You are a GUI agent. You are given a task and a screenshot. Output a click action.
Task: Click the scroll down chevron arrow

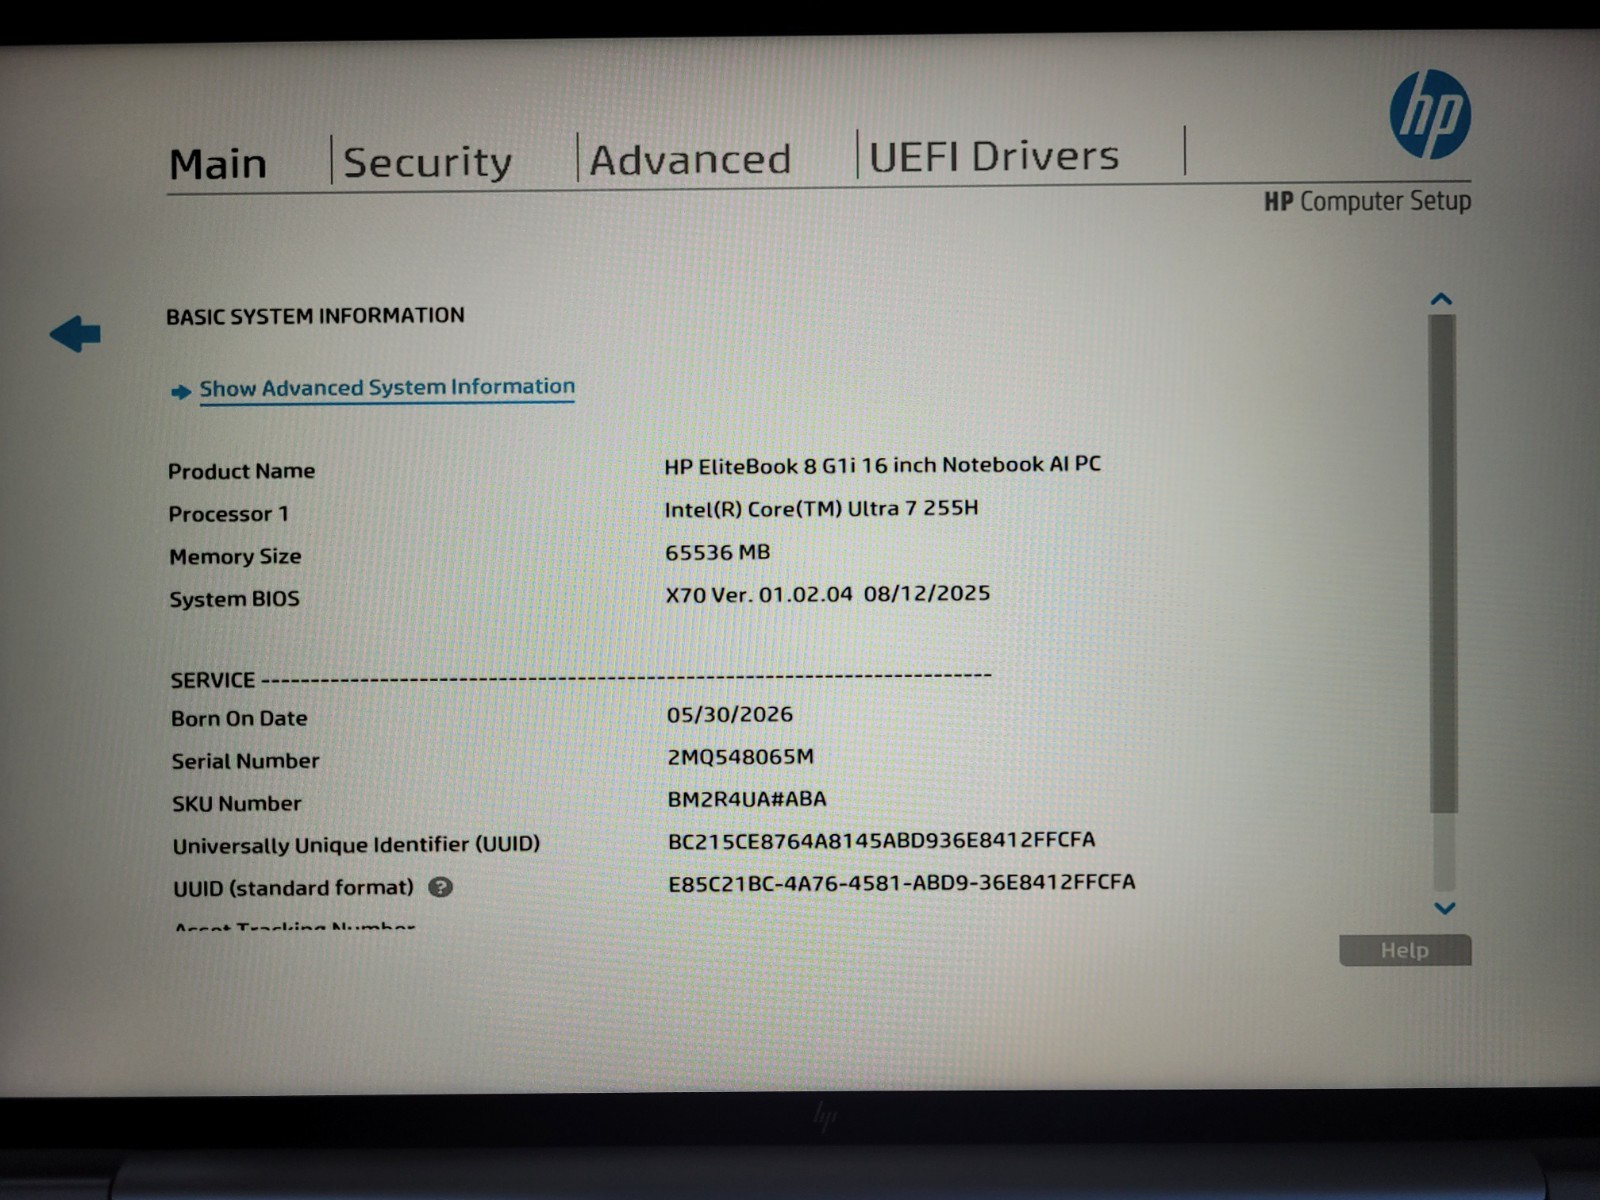coord(1444,908)
